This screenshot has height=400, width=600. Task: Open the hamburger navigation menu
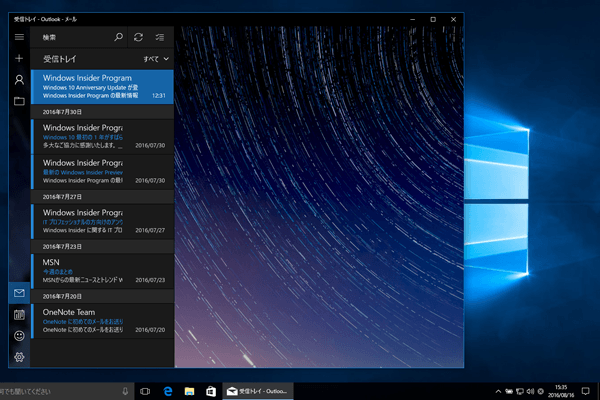click(19, 37)
